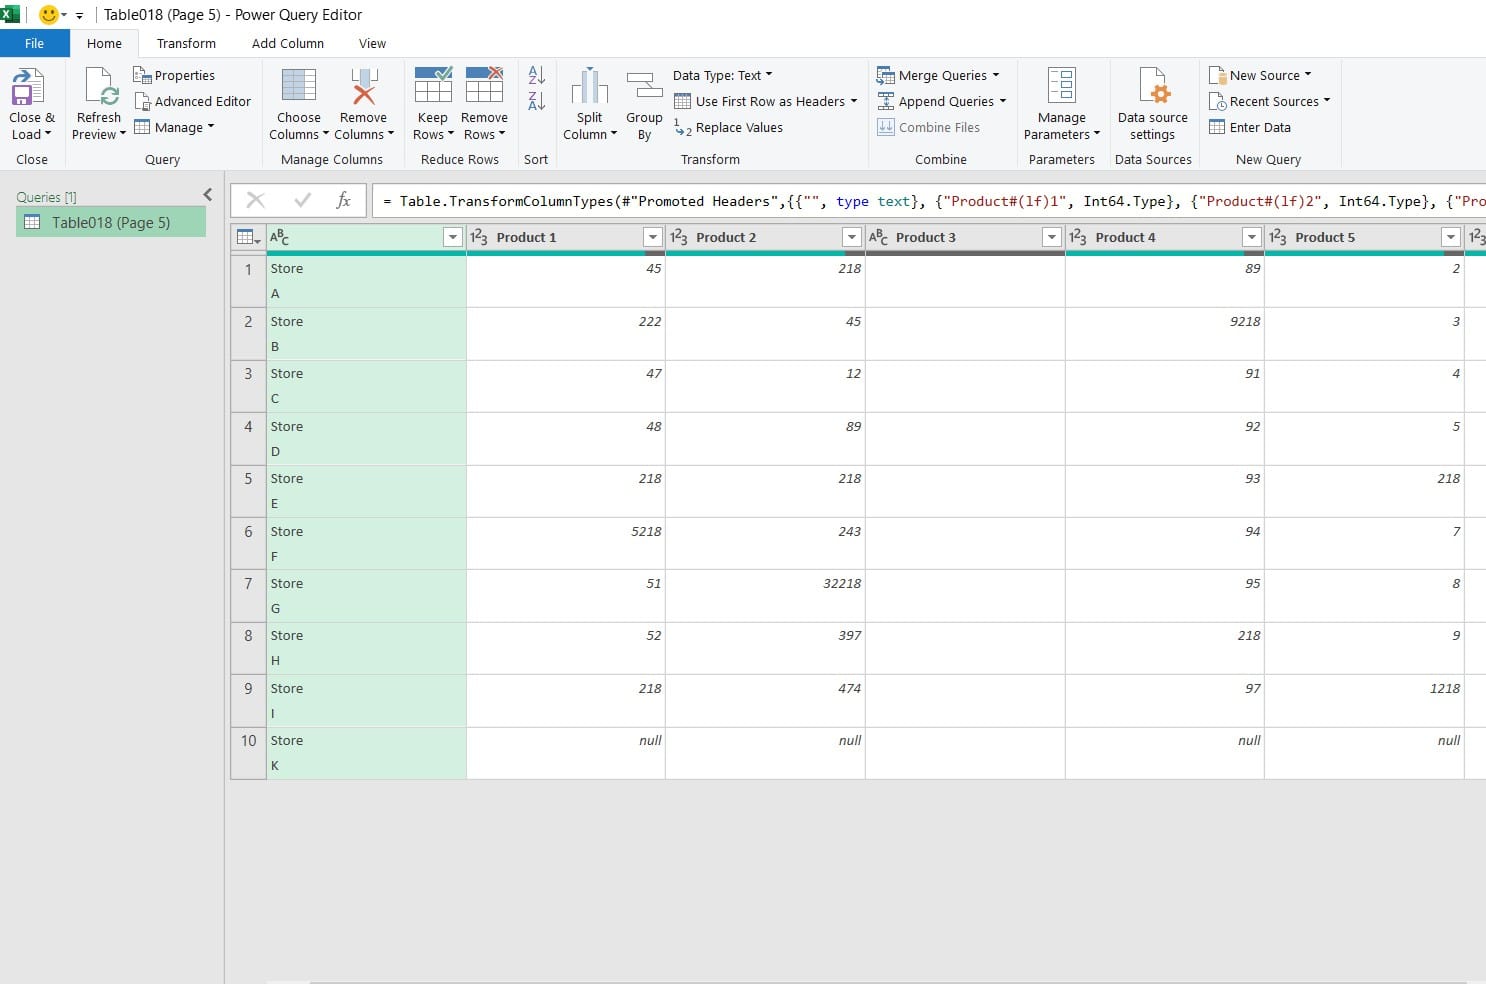Click the Close & Load icon
The height and width of the screenshot is (984, 1486).
pyautogui.click(x=28, y=87)
